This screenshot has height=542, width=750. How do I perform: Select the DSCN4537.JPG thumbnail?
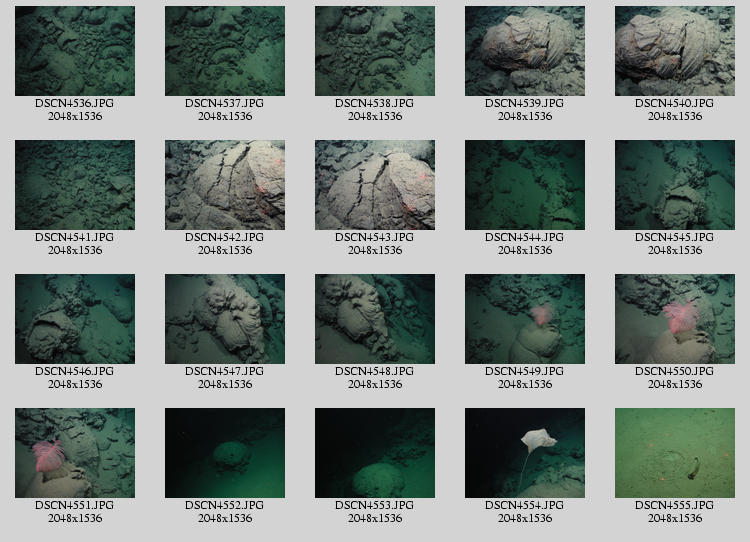[225, 51]
